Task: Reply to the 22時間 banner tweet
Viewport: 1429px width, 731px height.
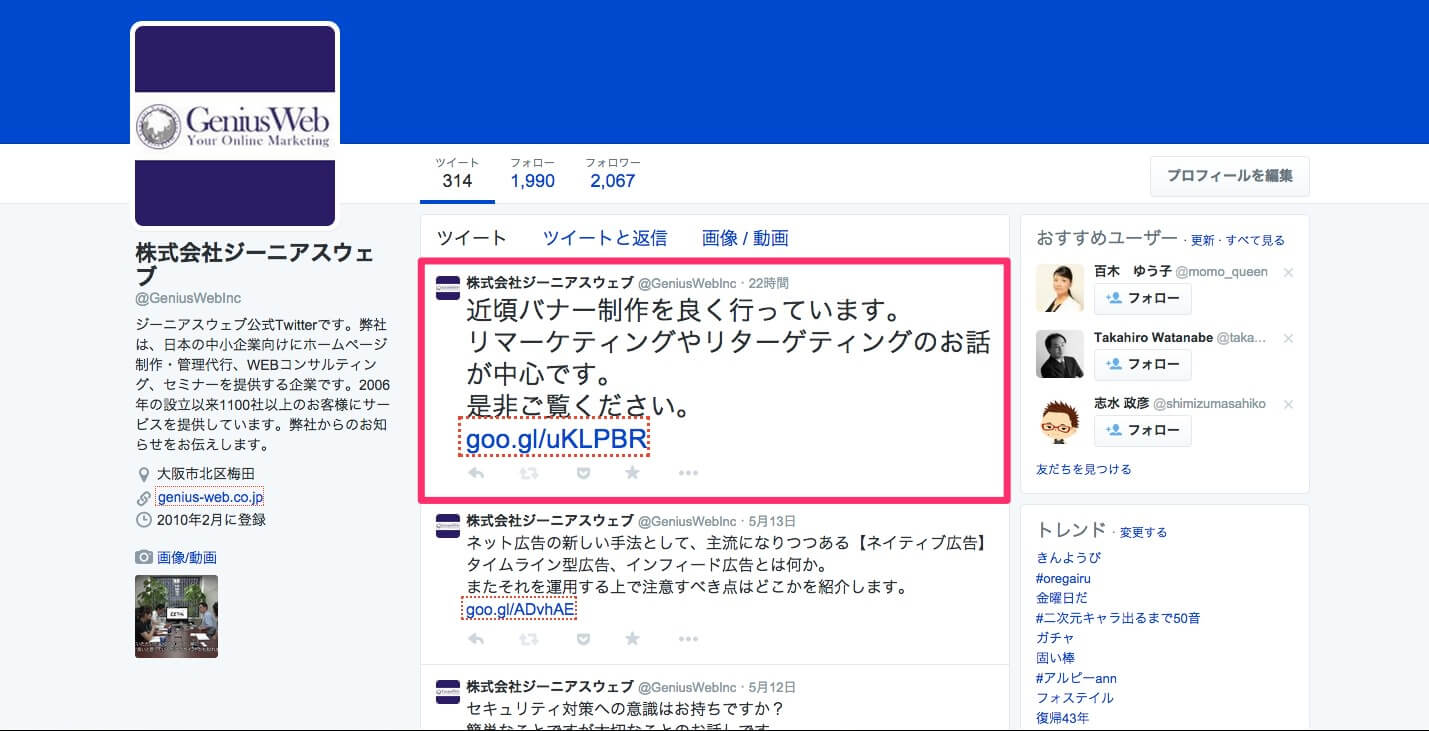Action: [476, 473]
